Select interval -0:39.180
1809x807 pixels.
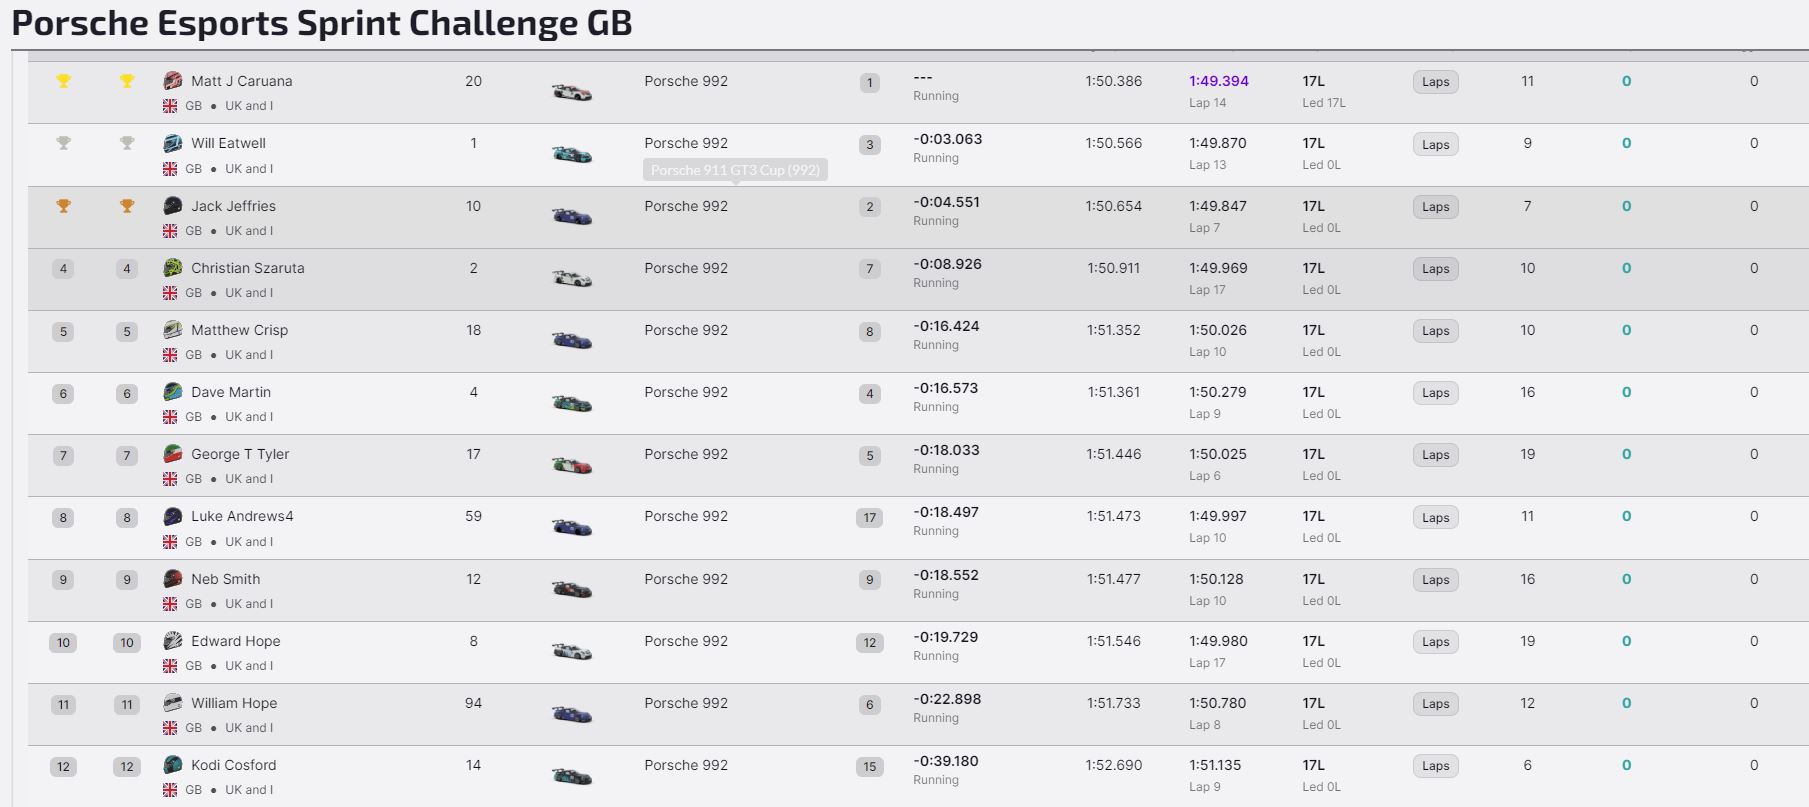click(x=946, y=761)
